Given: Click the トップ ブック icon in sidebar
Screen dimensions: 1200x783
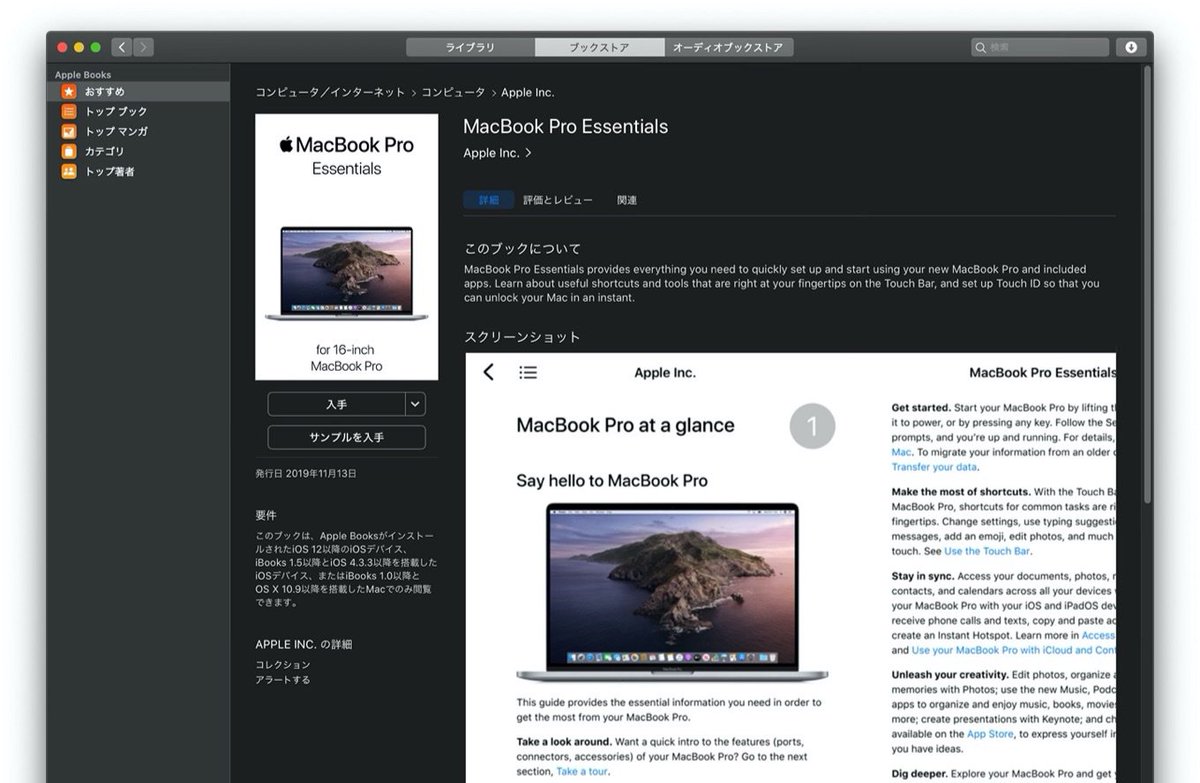Looking at the screenshot, I should pyautogui.click(x=69, y=111).
